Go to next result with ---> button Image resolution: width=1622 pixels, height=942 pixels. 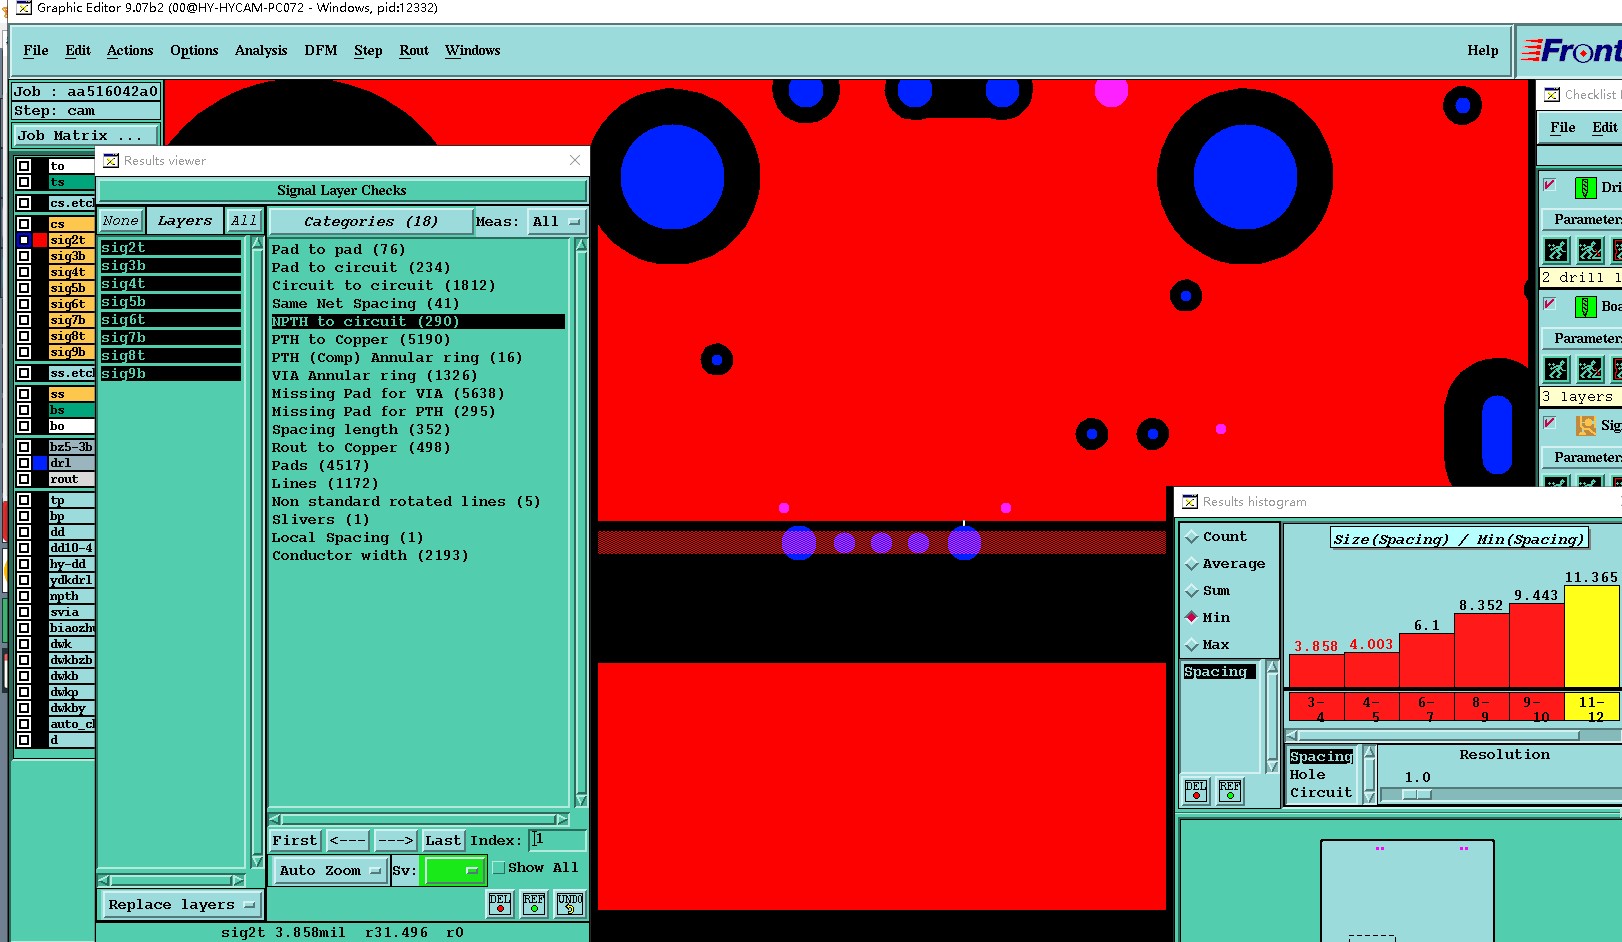pyautogui.click(x=396, y=841)
